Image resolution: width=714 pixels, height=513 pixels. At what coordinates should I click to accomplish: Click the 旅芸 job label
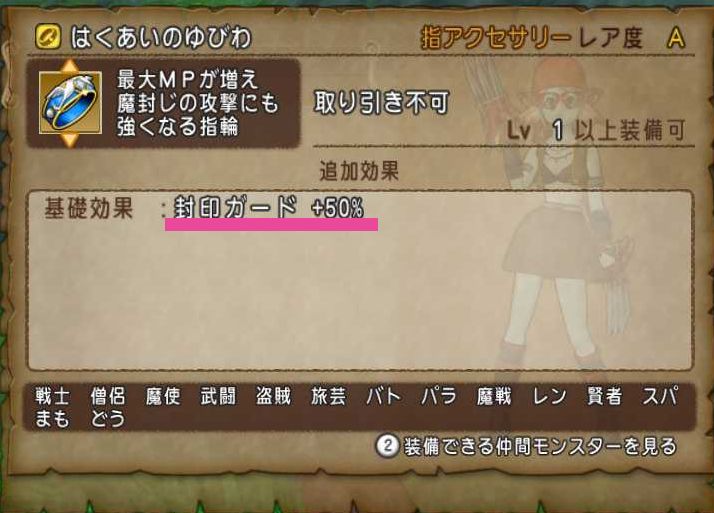(x=328, y=396)
